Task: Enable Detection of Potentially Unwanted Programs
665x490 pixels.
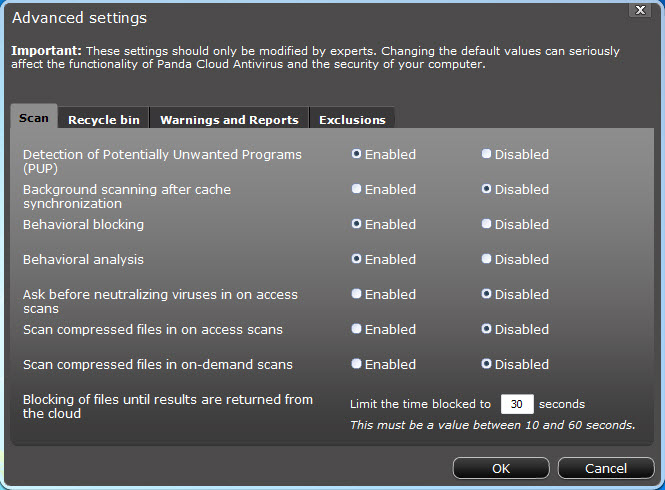Action: click(356, 154)
